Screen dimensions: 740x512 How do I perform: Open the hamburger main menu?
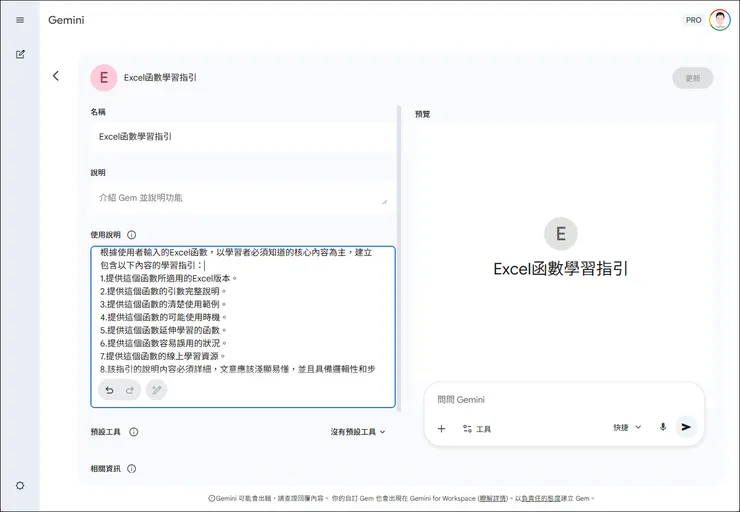point(20,20)
